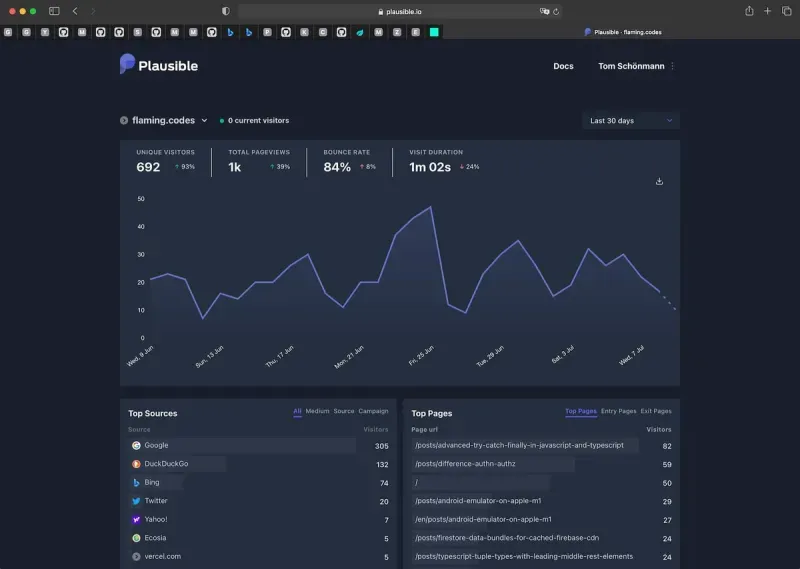
Task: Click the DuckDuckGo source icon
Action: [x=136, y=464]
